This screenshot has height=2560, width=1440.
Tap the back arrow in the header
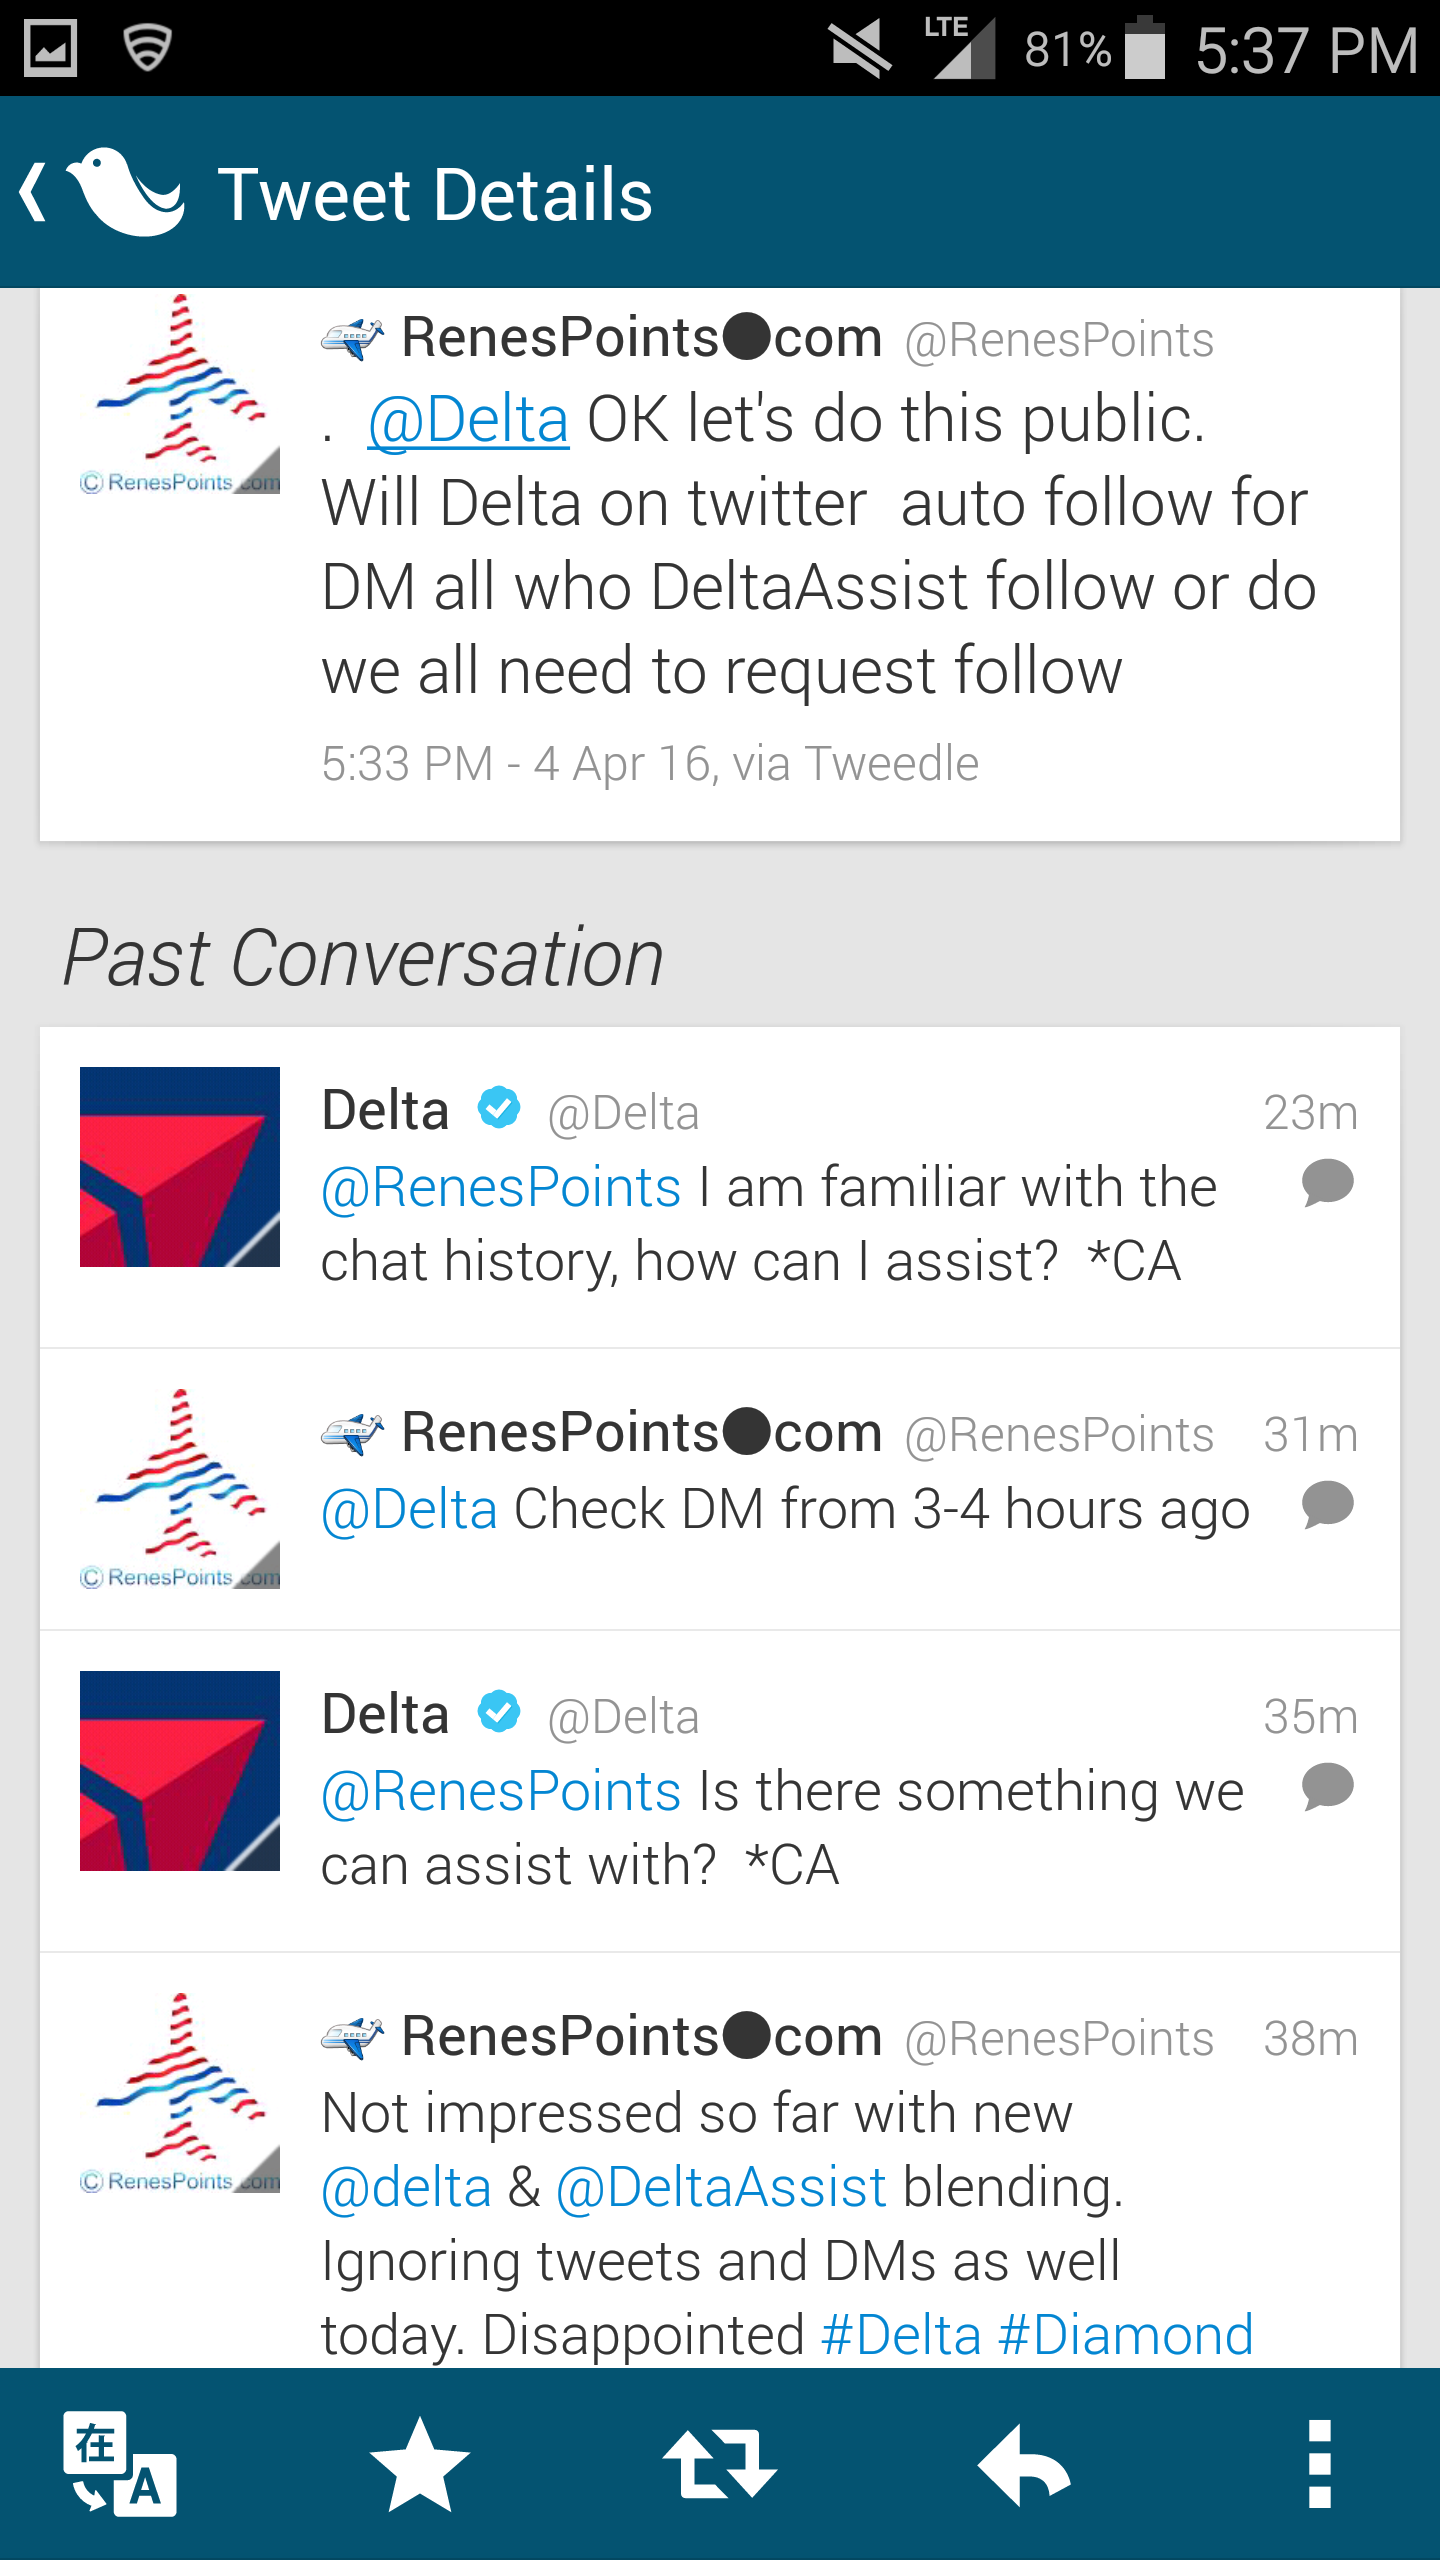pyautogui.click(x=34, y=192)
